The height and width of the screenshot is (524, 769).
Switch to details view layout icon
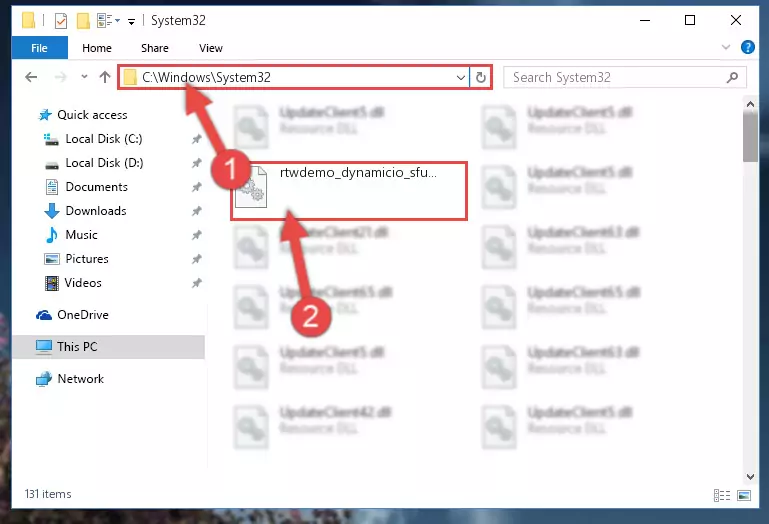point(722,496)
